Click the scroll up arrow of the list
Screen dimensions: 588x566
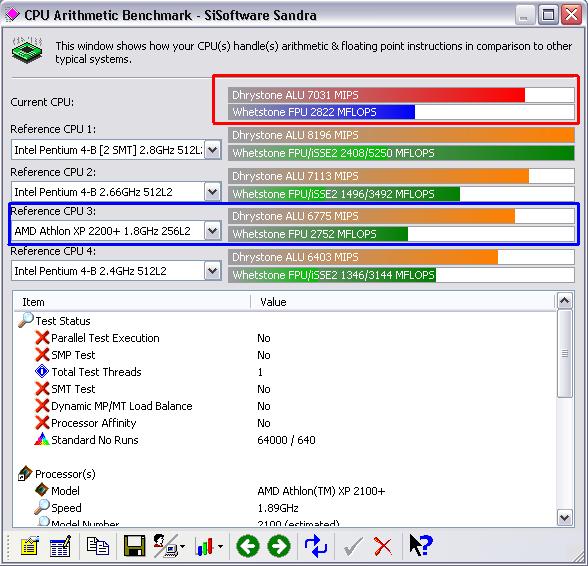pyautogui.click(x=565, y=300)
